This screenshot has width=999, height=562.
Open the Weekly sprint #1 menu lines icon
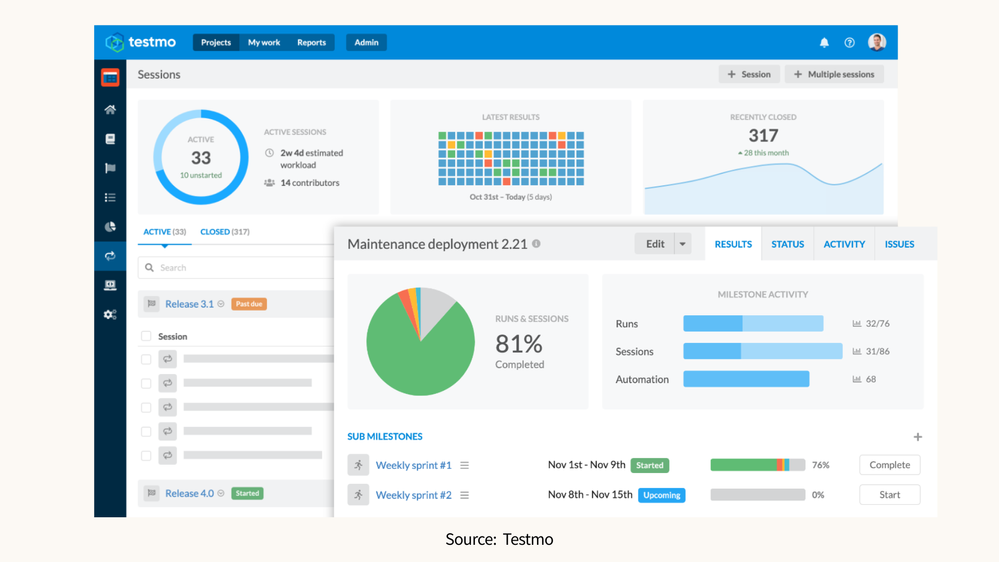464,465
